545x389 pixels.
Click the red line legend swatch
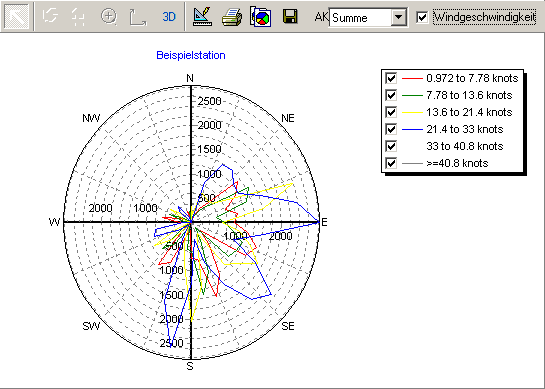coord(412,79)
